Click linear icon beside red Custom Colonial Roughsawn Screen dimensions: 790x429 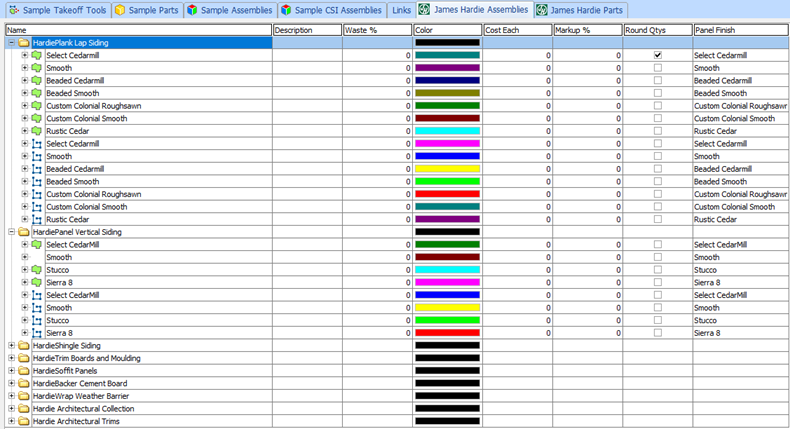(37, 194)
